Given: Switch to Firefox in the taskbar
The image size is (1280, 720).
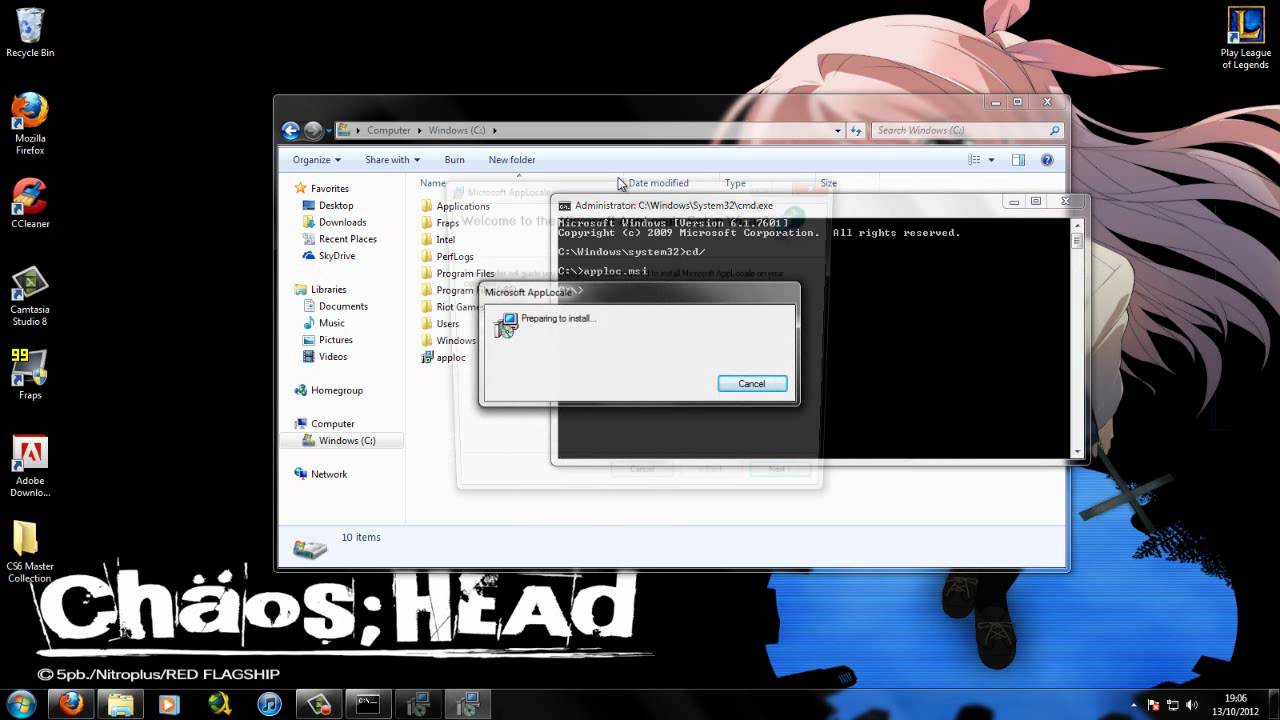Looking at the screenshot, I should tap(71, 704).
